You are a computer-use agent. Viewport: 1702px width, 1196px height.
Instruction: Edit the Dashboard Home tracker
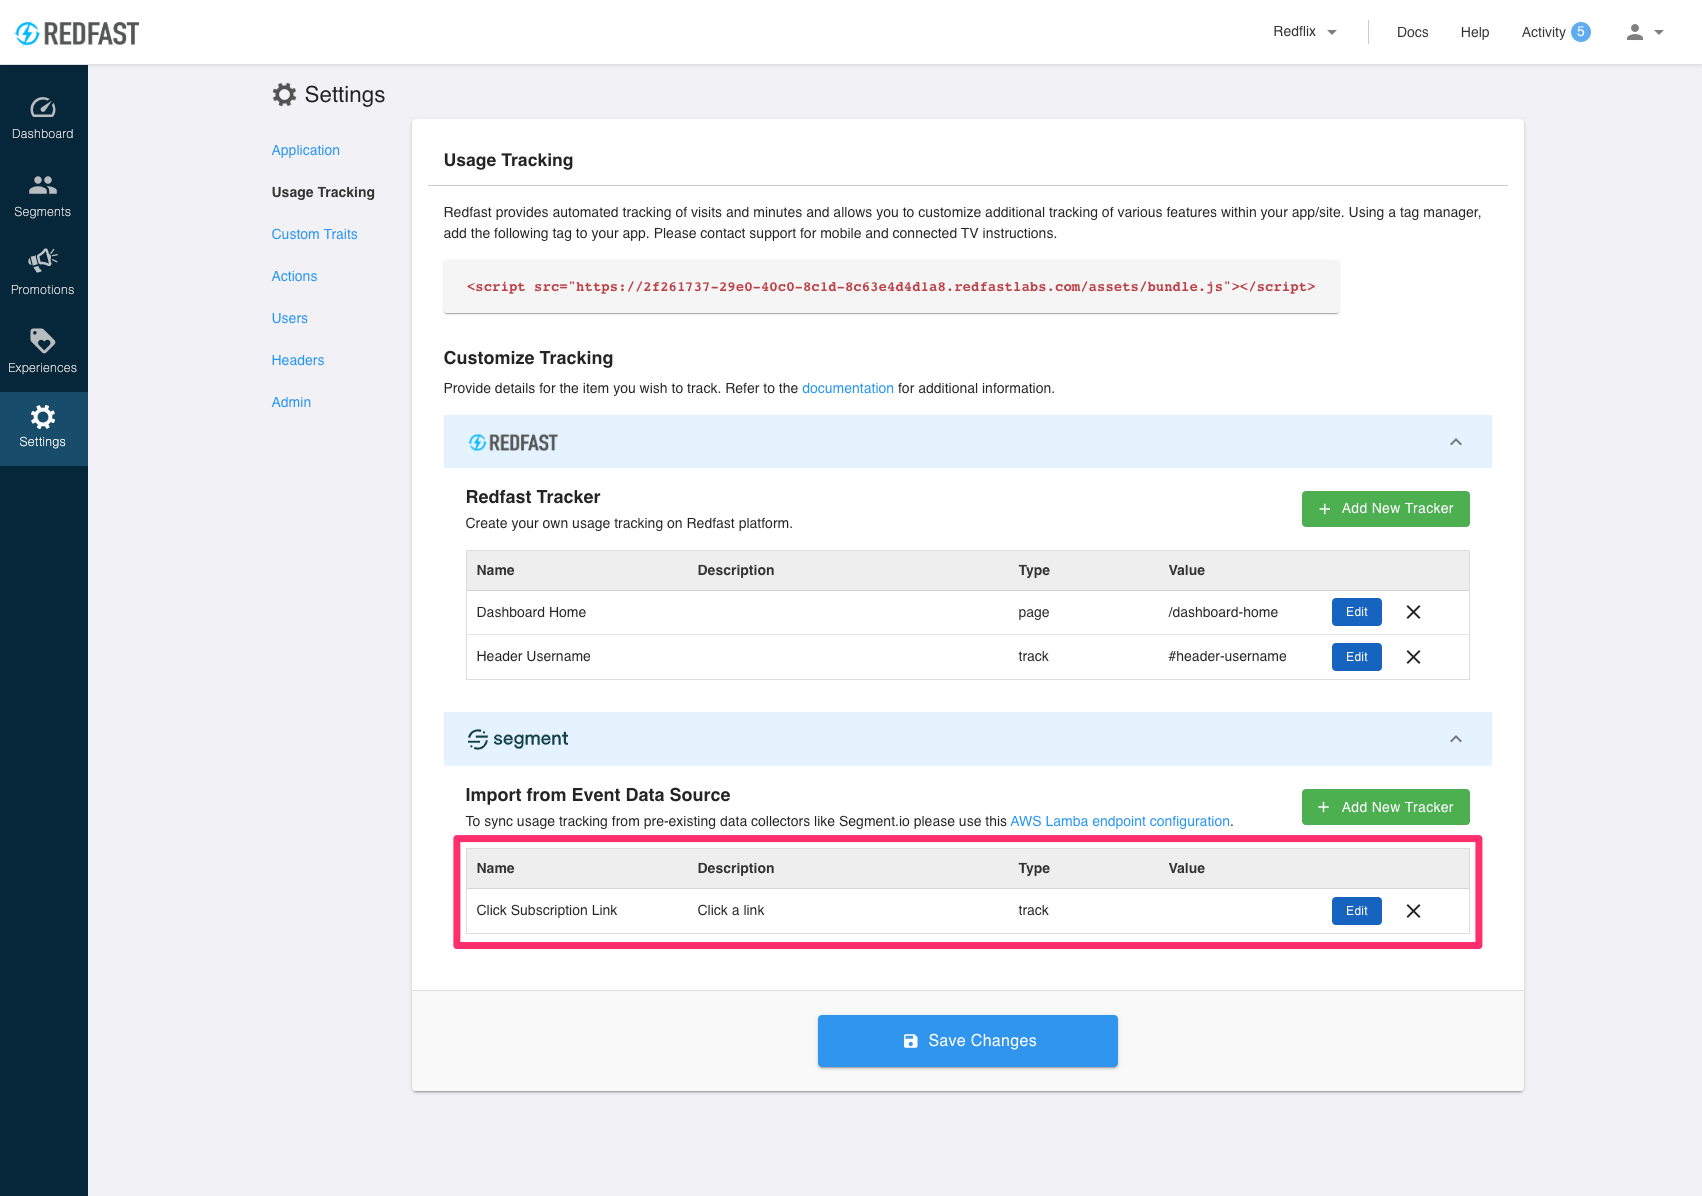pyautogui.click(x=1356, y=612)
